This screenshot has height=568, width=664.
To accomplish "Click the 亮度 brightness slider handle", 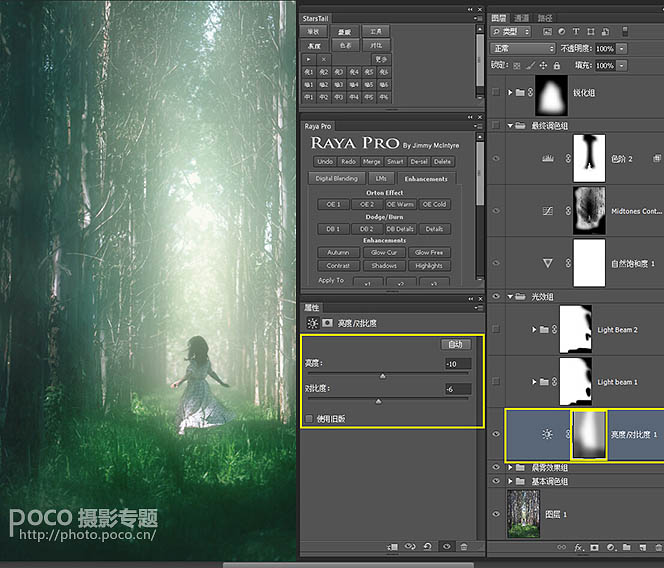I will point(383,376).
